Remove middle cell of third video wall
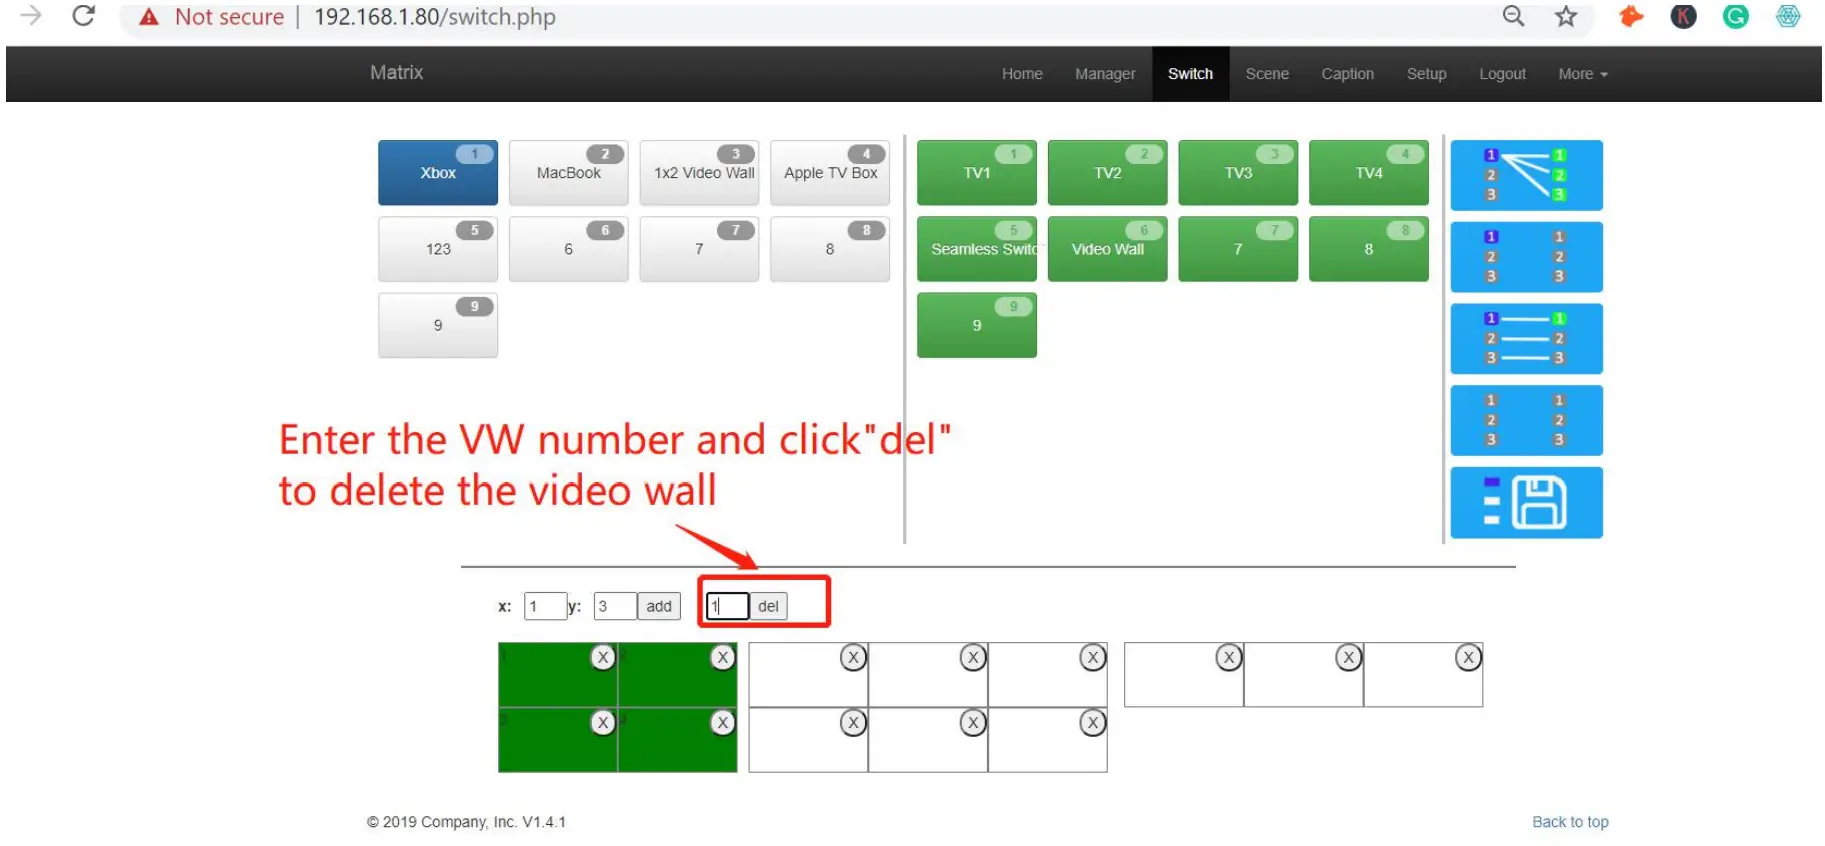1825x846 pixels. 1349,657
